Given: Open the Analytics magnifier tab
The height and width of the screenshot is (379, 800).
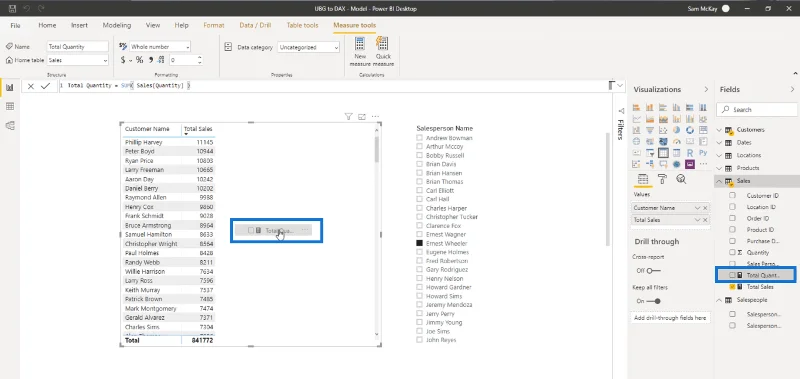Looking at the screenshot, I should pyautogui.click(x=681, y=179).
